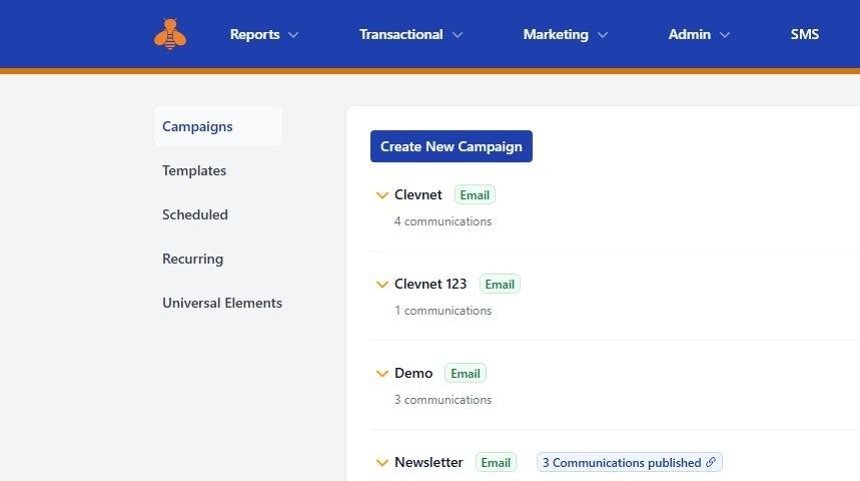
Task: Go to the SMS menu
Action: [804, 35]
